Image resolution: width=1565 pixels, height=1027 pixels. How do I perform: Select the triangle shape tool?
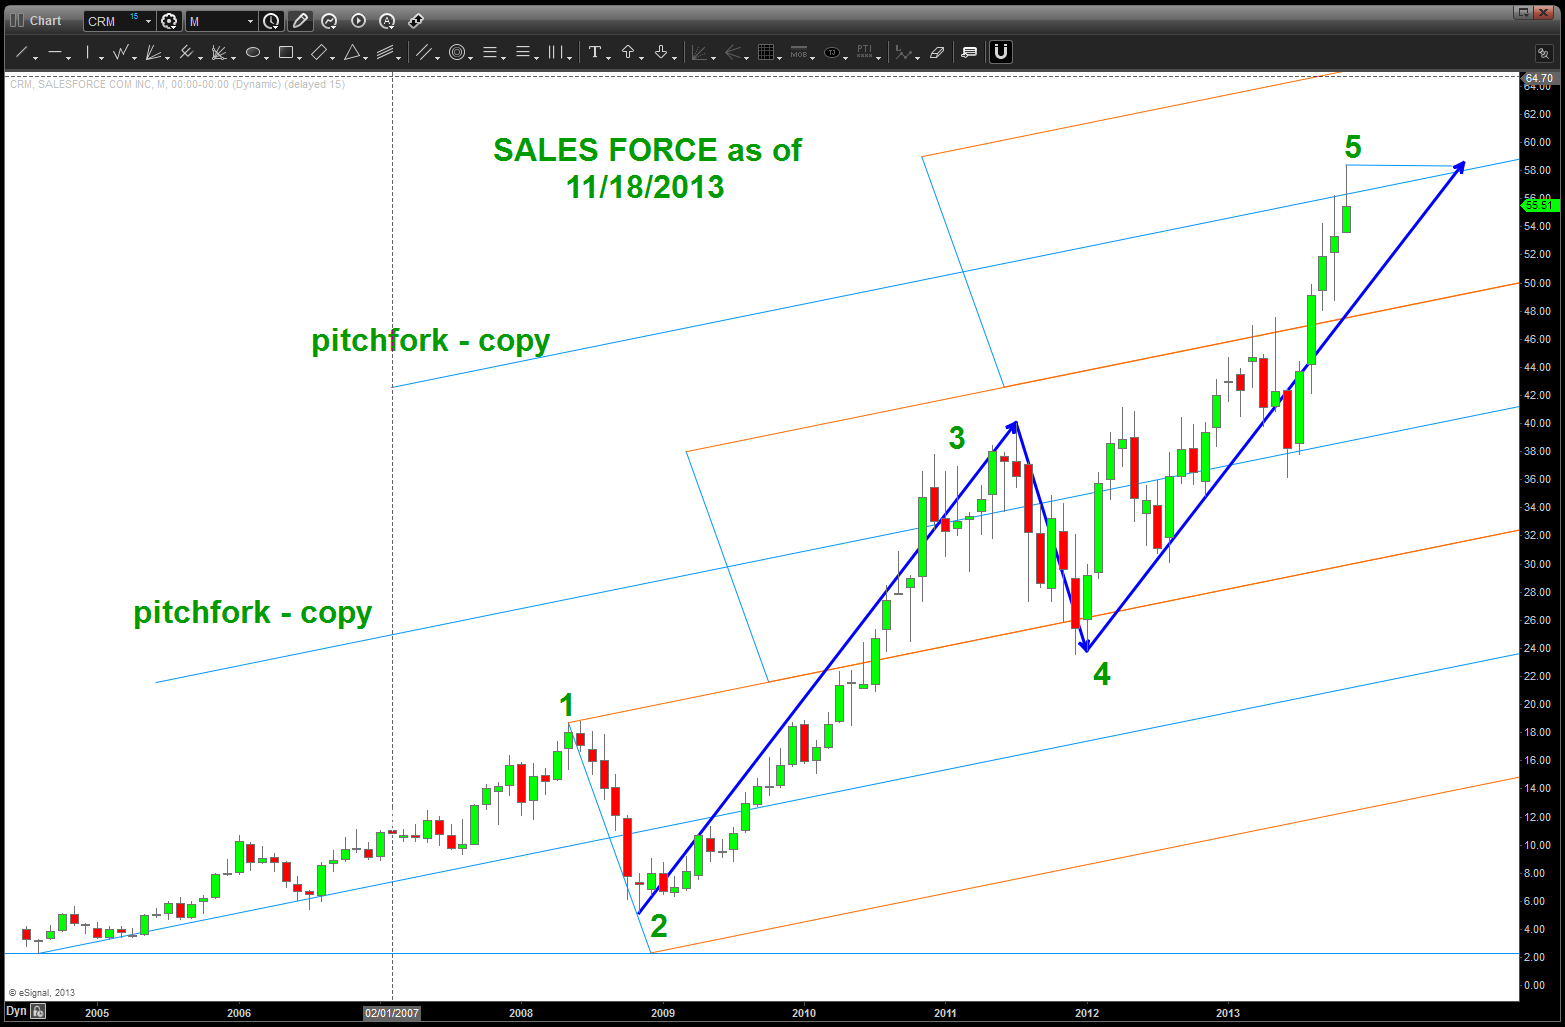click(352, 53)
